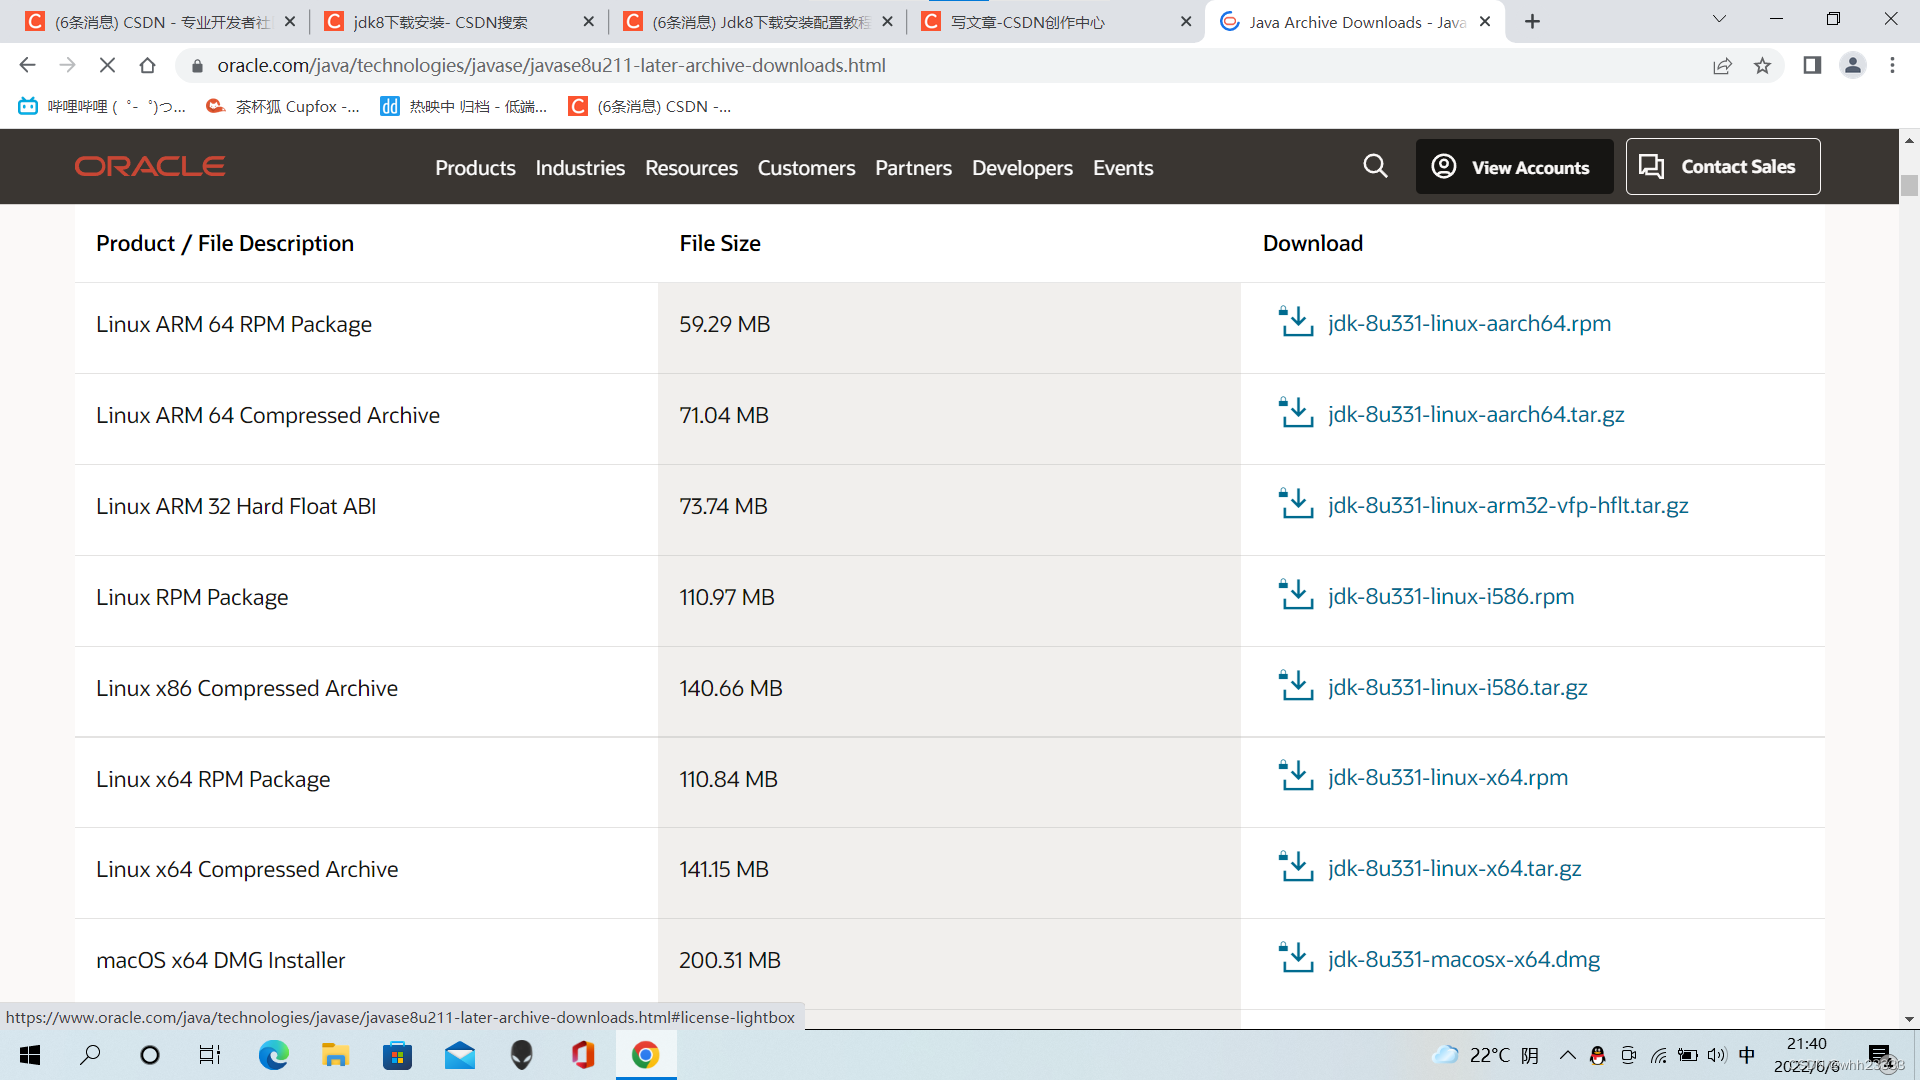Download jdk-8u331-linux-aarch64.tar.gz

1476,414
